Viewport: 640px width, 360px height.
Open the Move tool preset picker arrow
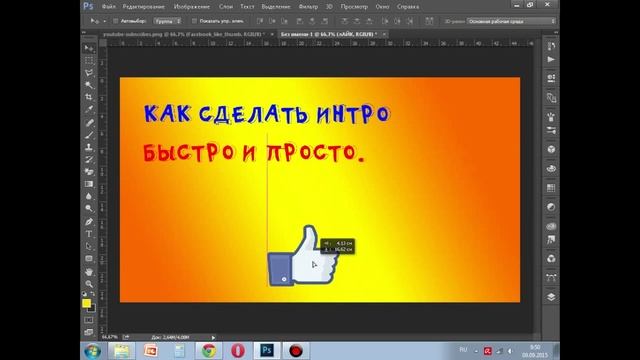point(104,21)
